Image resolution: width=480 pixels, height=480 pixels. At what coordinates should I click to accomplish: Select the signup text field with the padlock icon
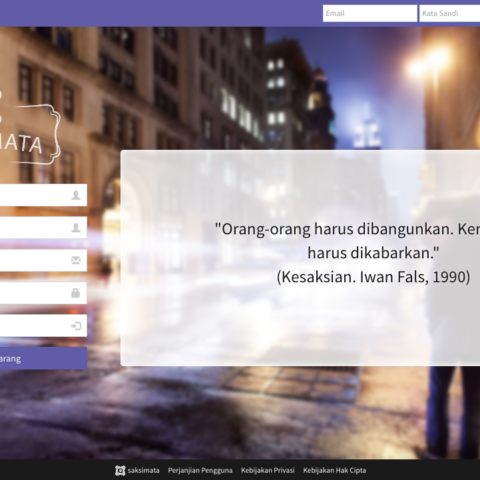click(43, 293)
